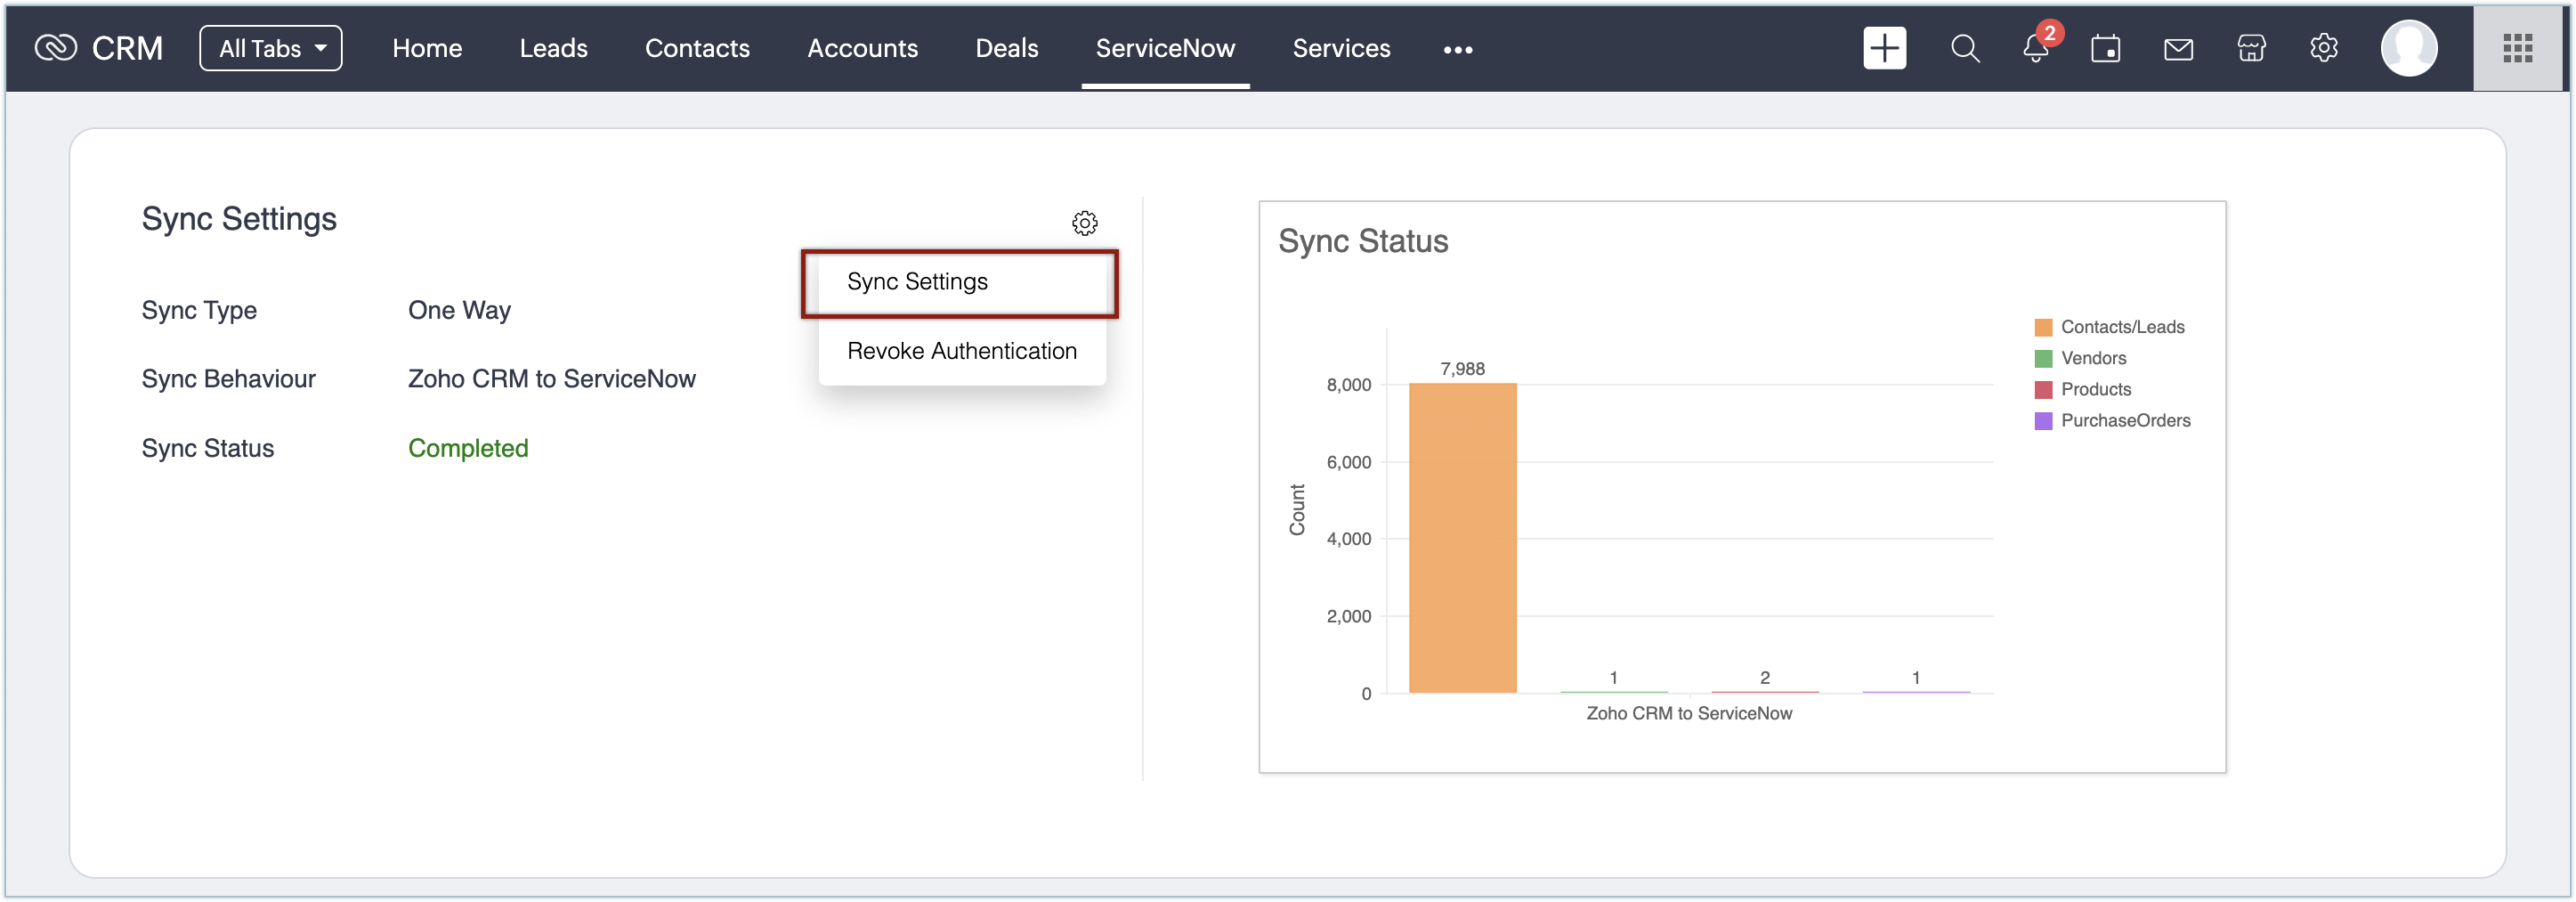Click the Zoho CRM logo icon
Screen dimensions: 2576x902
pyautogui.click(x=56, y=48)
